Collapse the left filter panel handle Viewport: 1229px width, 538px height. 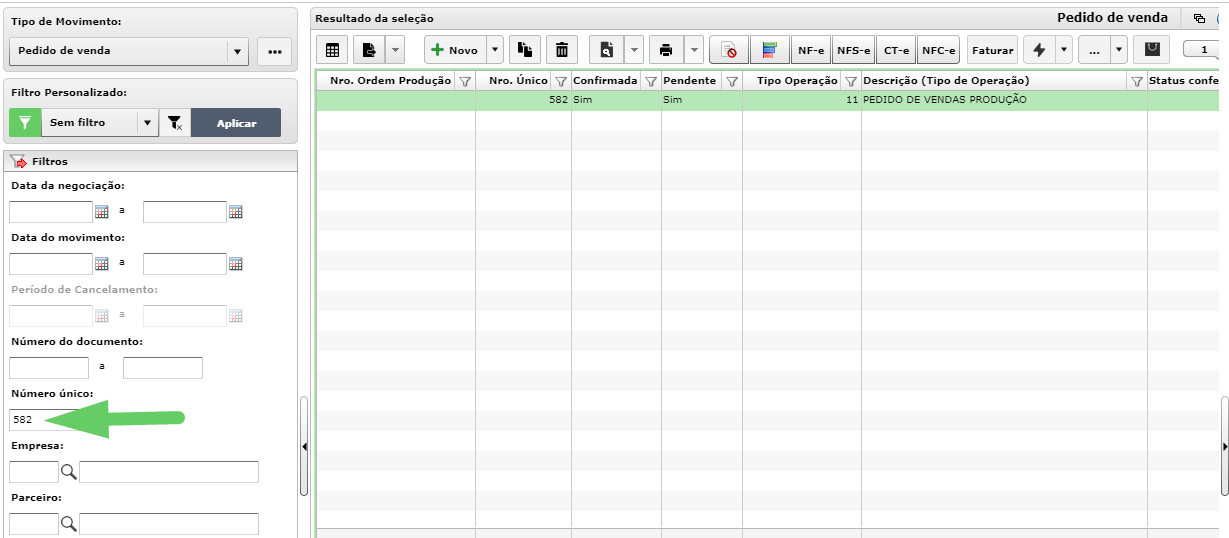(x=305, y=446)
